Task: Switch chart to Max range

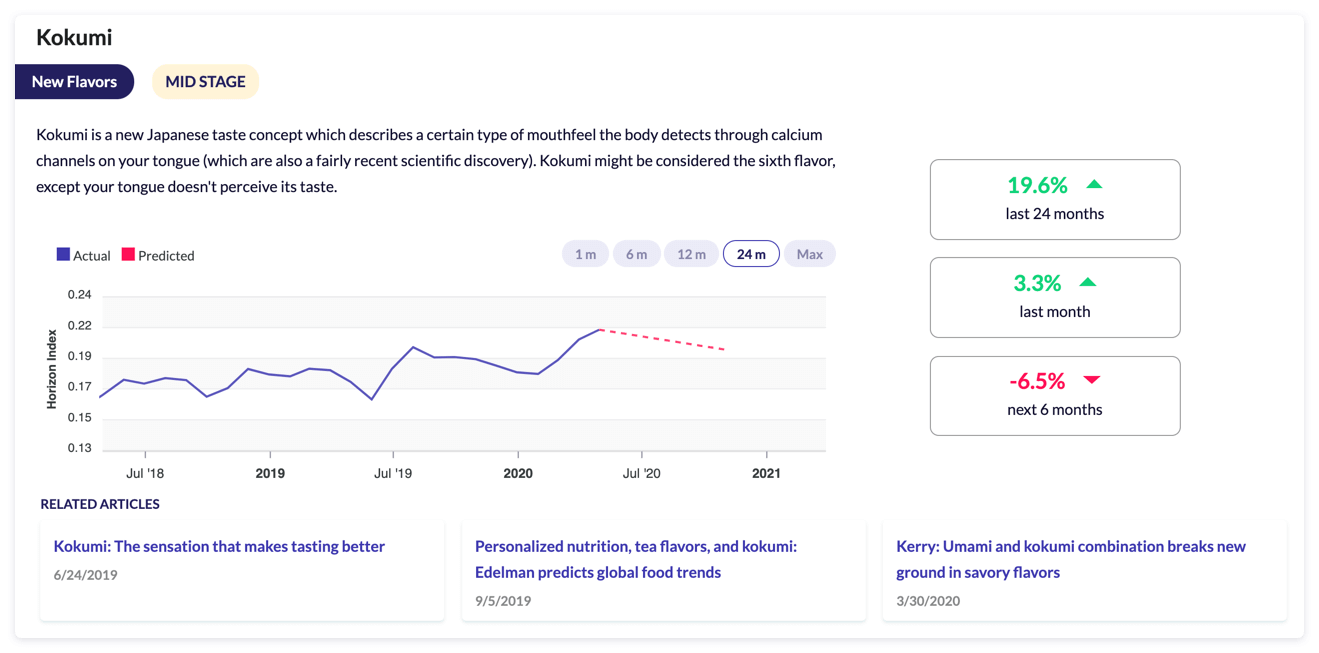Action: 809,254
